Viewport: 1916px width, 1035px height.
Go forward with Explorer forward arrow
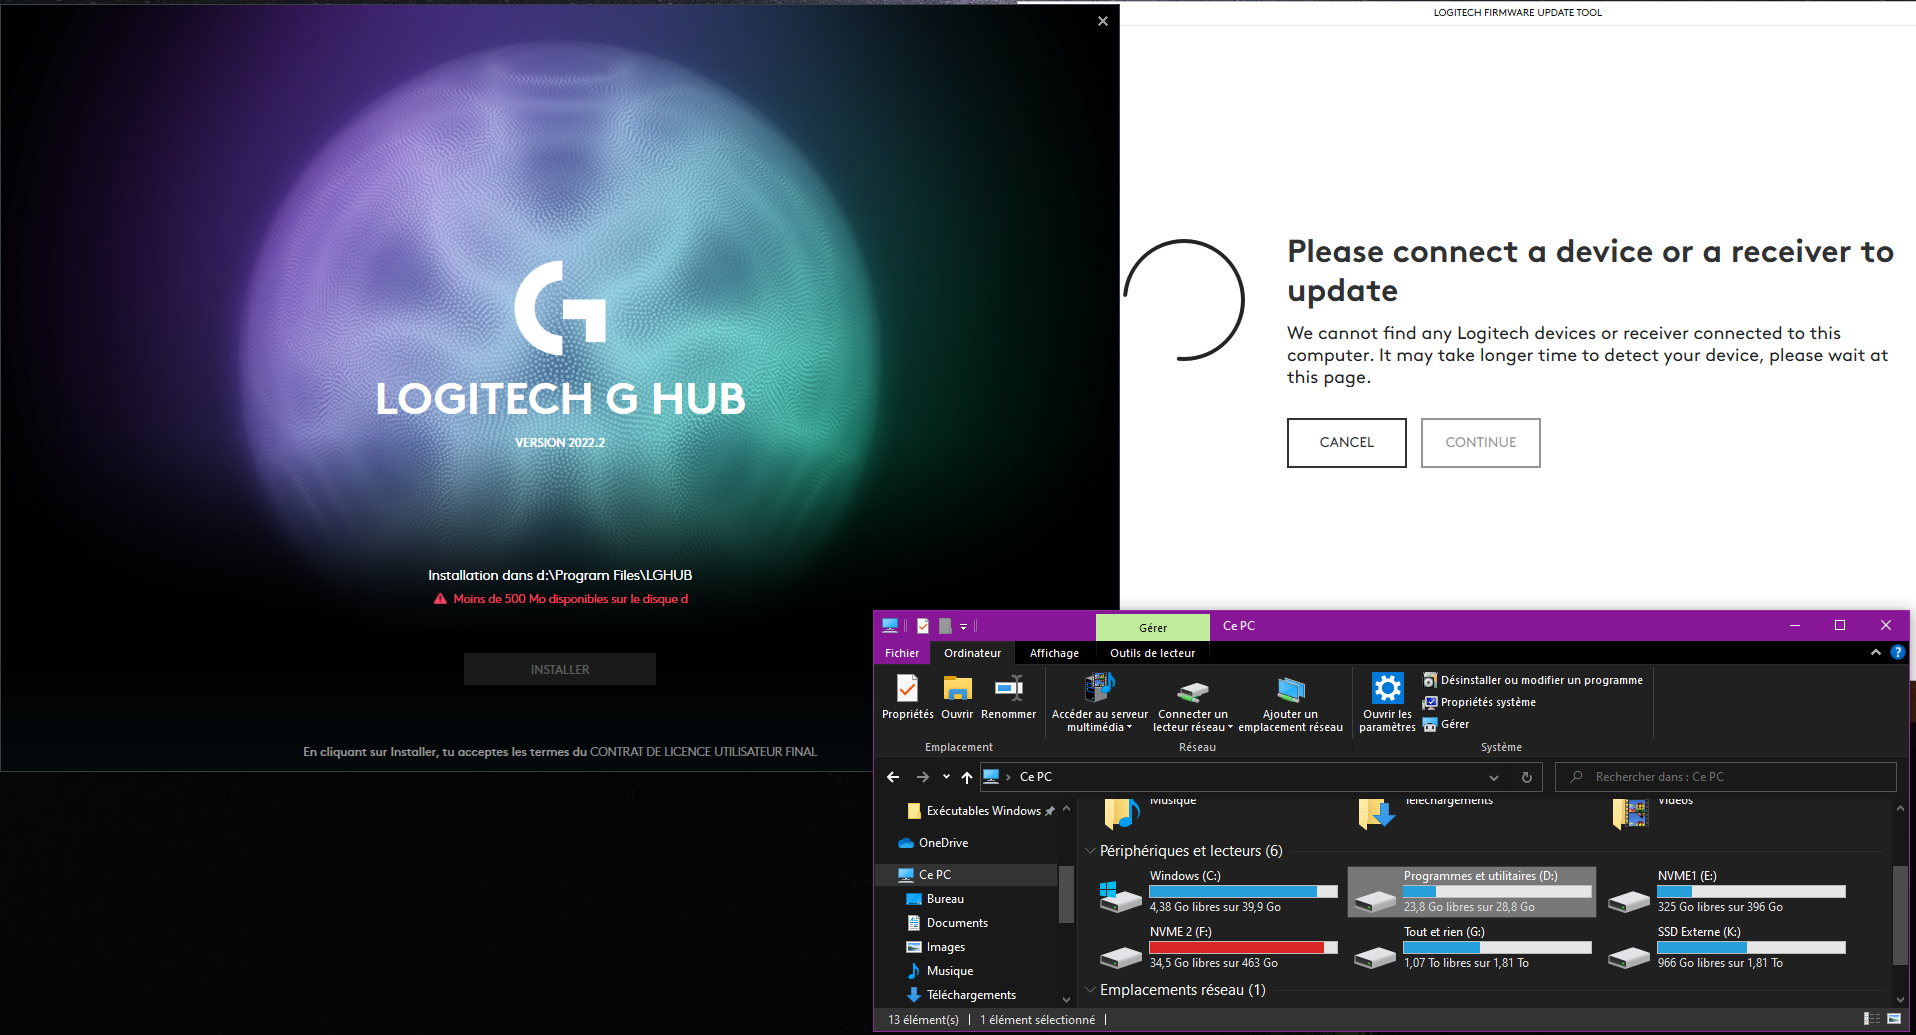click(x=923, y=777)
